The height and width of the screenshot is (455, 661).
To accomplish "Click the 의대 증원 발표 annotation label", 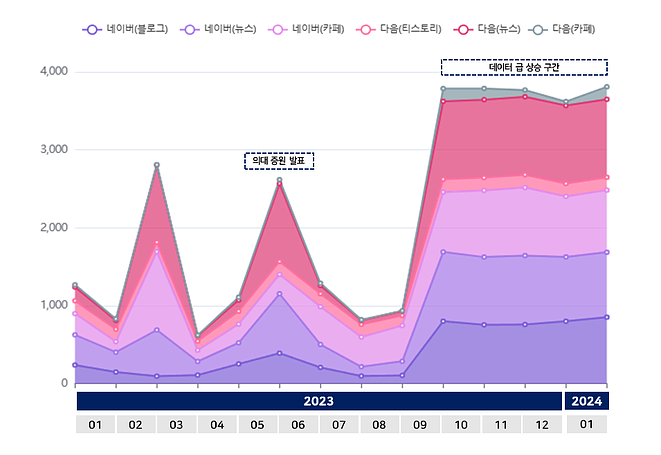I will (279, 160).
